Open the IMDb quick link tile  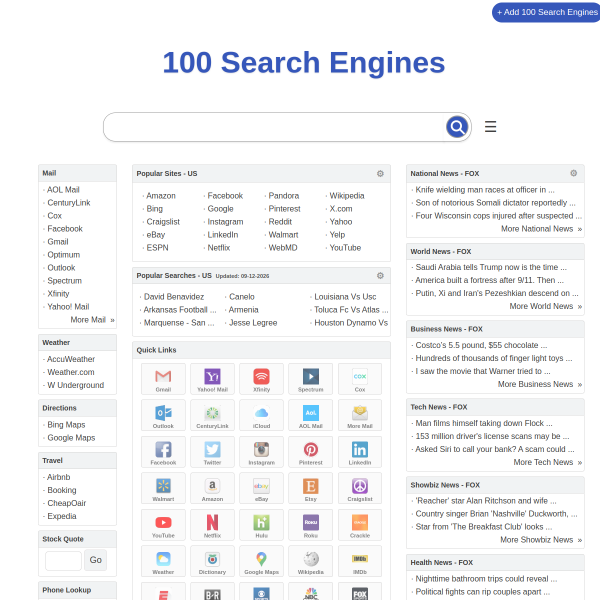[360, 561]
